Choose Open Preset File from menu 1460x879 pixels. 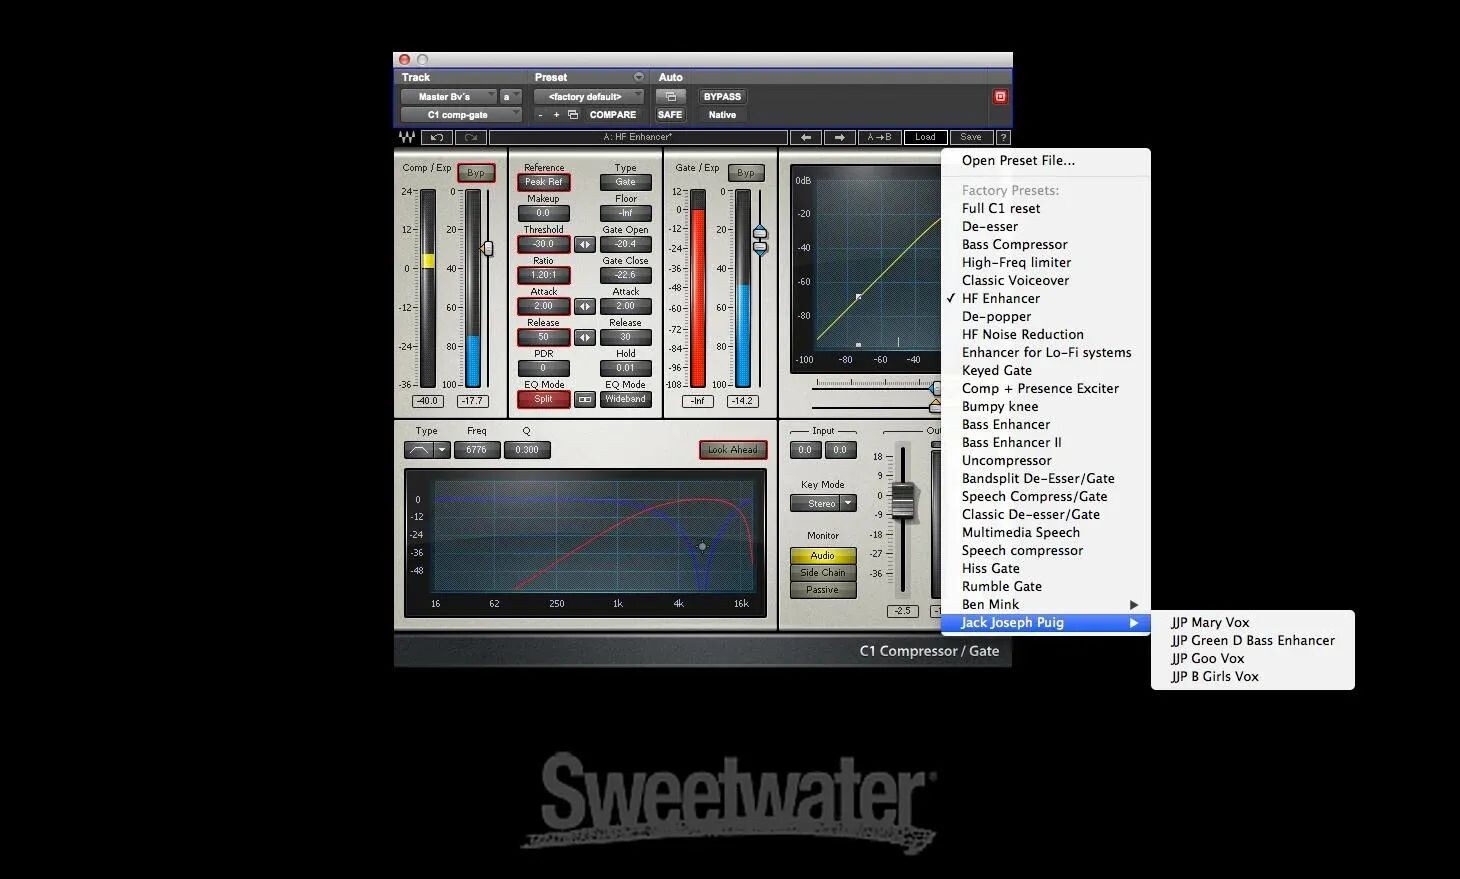tap(1046, 160)
